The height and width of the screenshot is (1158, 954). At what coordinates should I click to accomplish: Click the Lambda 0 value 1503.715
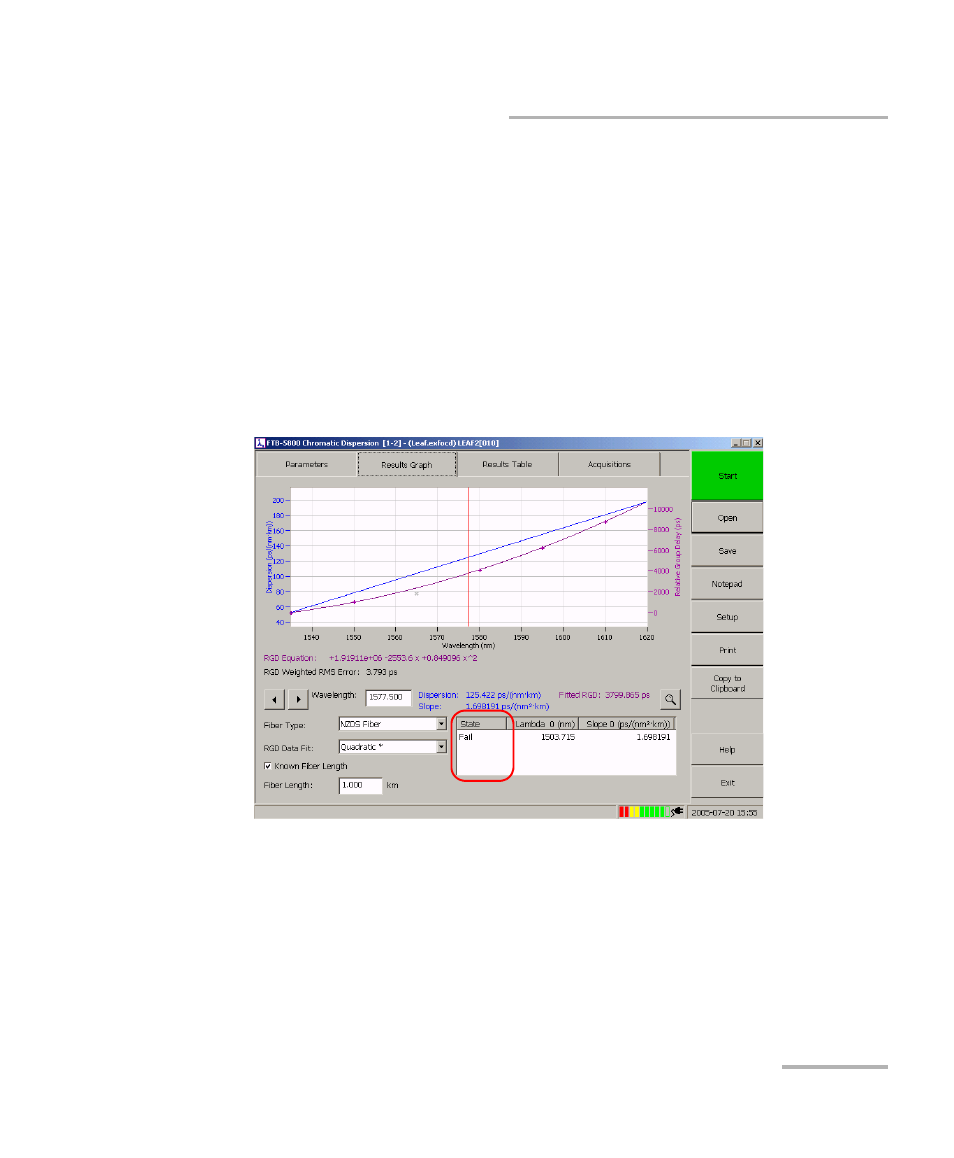point(557,737)
